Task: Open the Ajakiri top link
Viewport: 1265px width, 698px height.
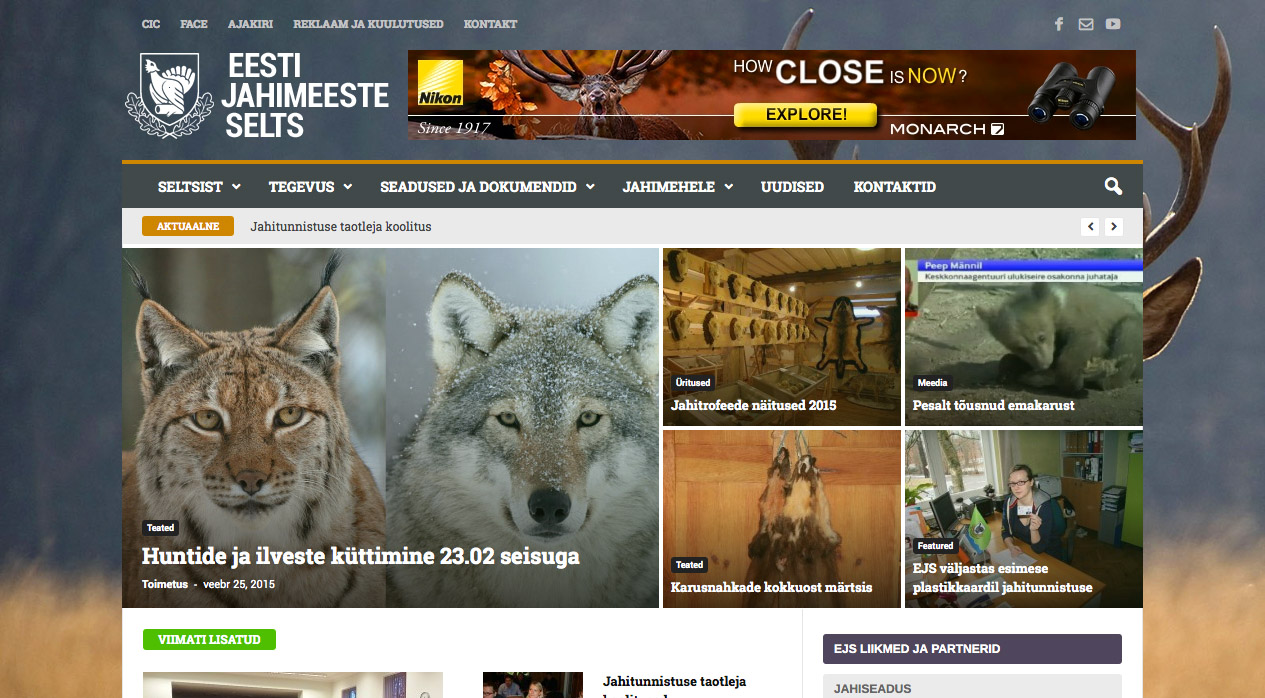Action: point(250,24)
